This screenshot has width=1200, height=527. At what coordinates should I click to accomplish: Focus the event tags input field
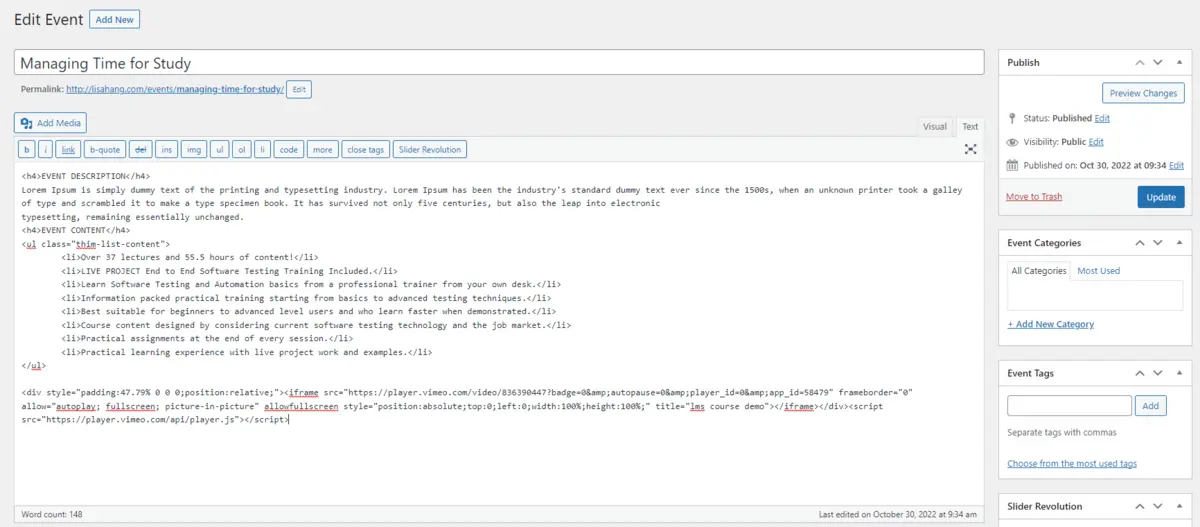click(1069, 406)
